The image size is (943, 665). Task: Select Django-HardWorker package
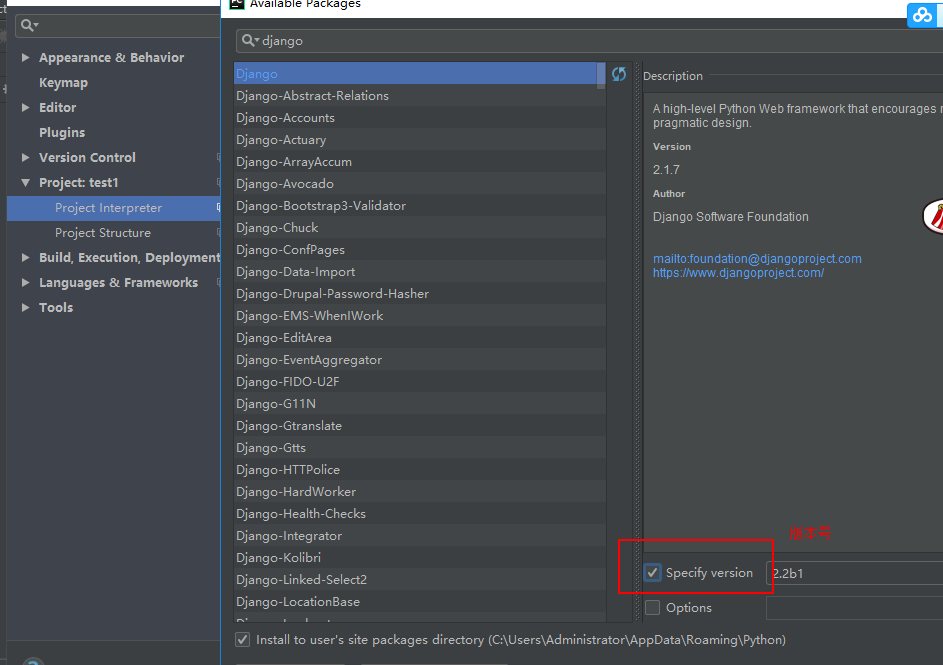(420, 492)
